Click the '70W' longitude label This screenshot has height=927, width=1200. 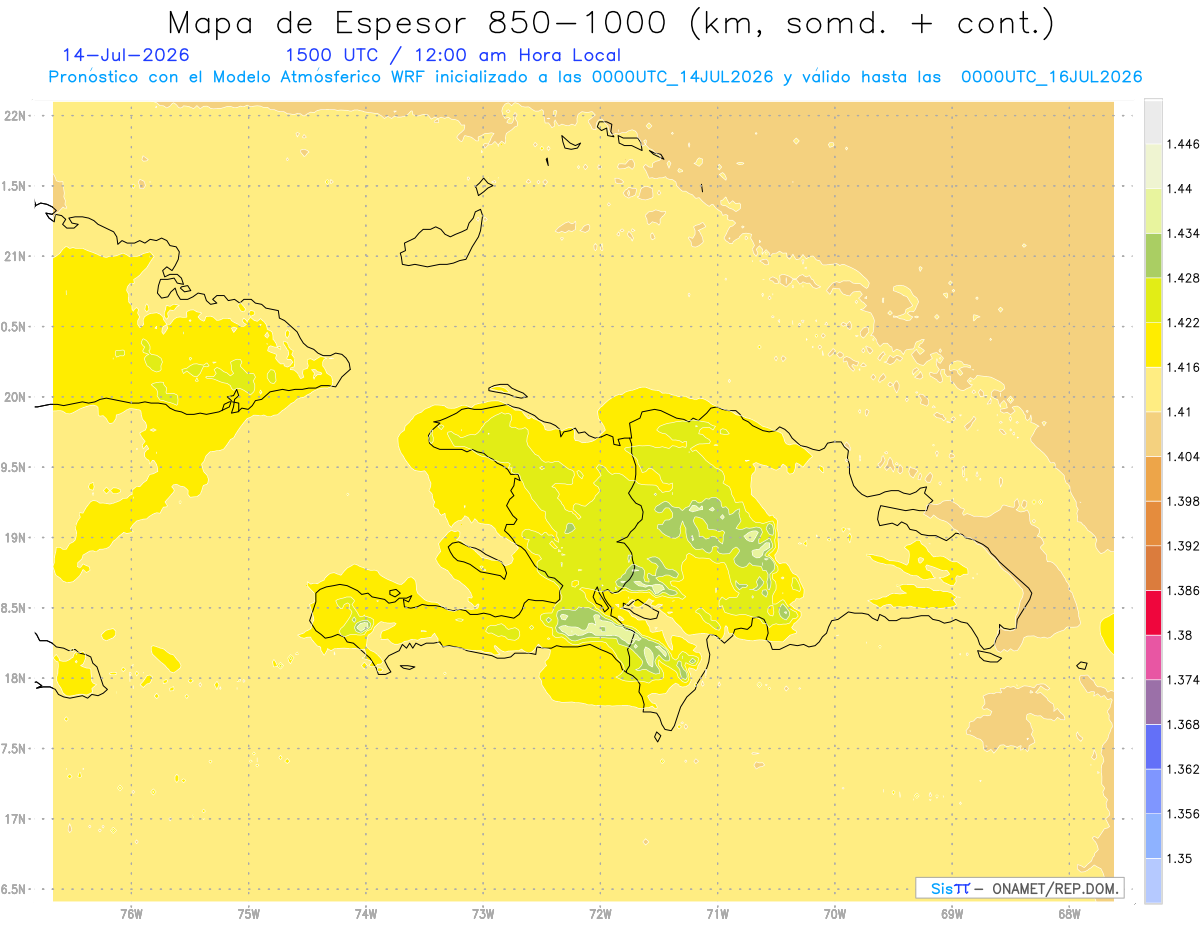835,913
